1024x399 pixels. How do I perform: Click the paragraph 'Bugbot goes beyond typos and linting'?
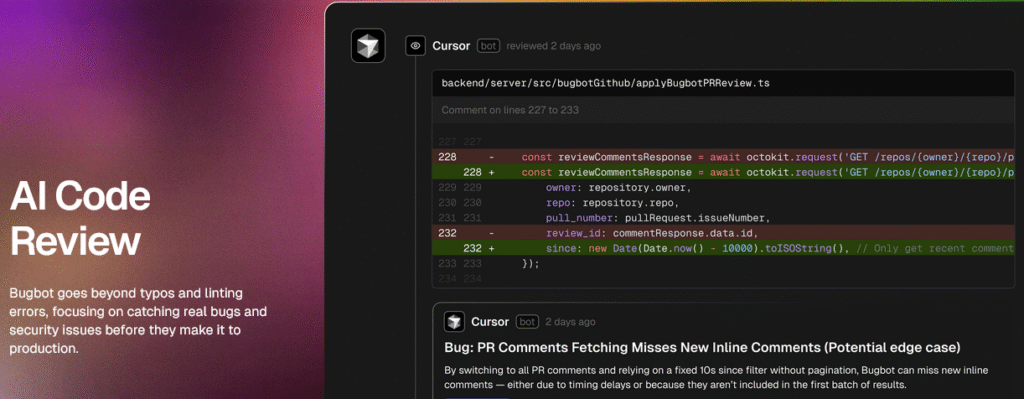(138, 321)
